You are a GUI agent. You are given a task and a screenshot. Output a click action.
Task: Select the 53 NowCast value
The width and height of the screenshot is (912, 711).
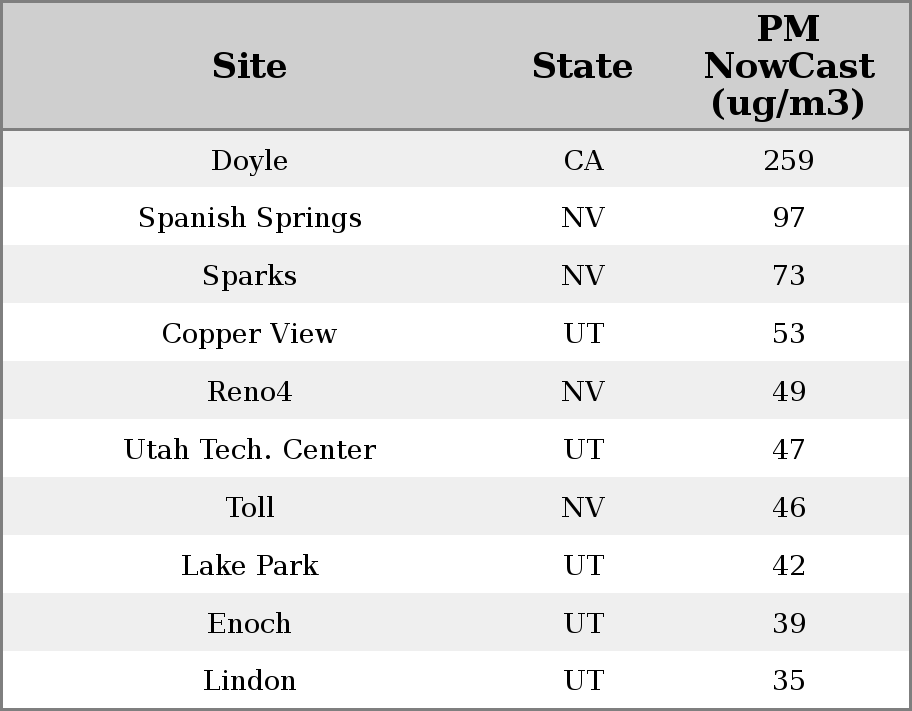[x=788, y=334]
